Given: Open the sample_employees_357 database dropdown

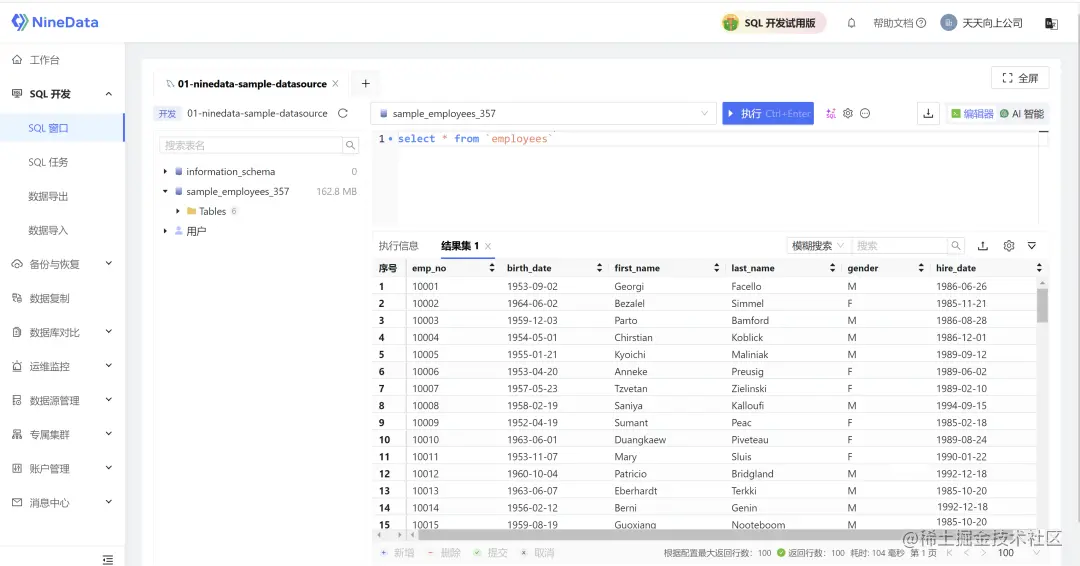Looking at the screenshot, I should click(x=543, y=114).
